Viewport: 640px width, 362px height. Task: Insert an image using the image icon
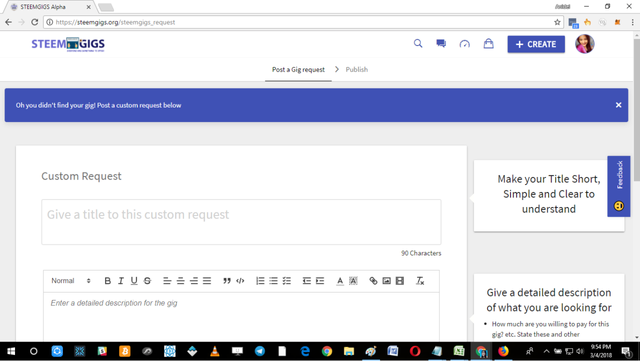[387, 281]
